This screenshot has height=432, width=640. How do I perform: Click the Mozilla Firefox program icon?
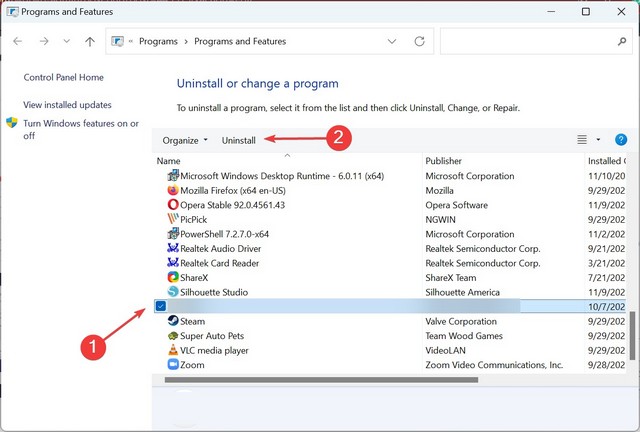tap(173, 190)
